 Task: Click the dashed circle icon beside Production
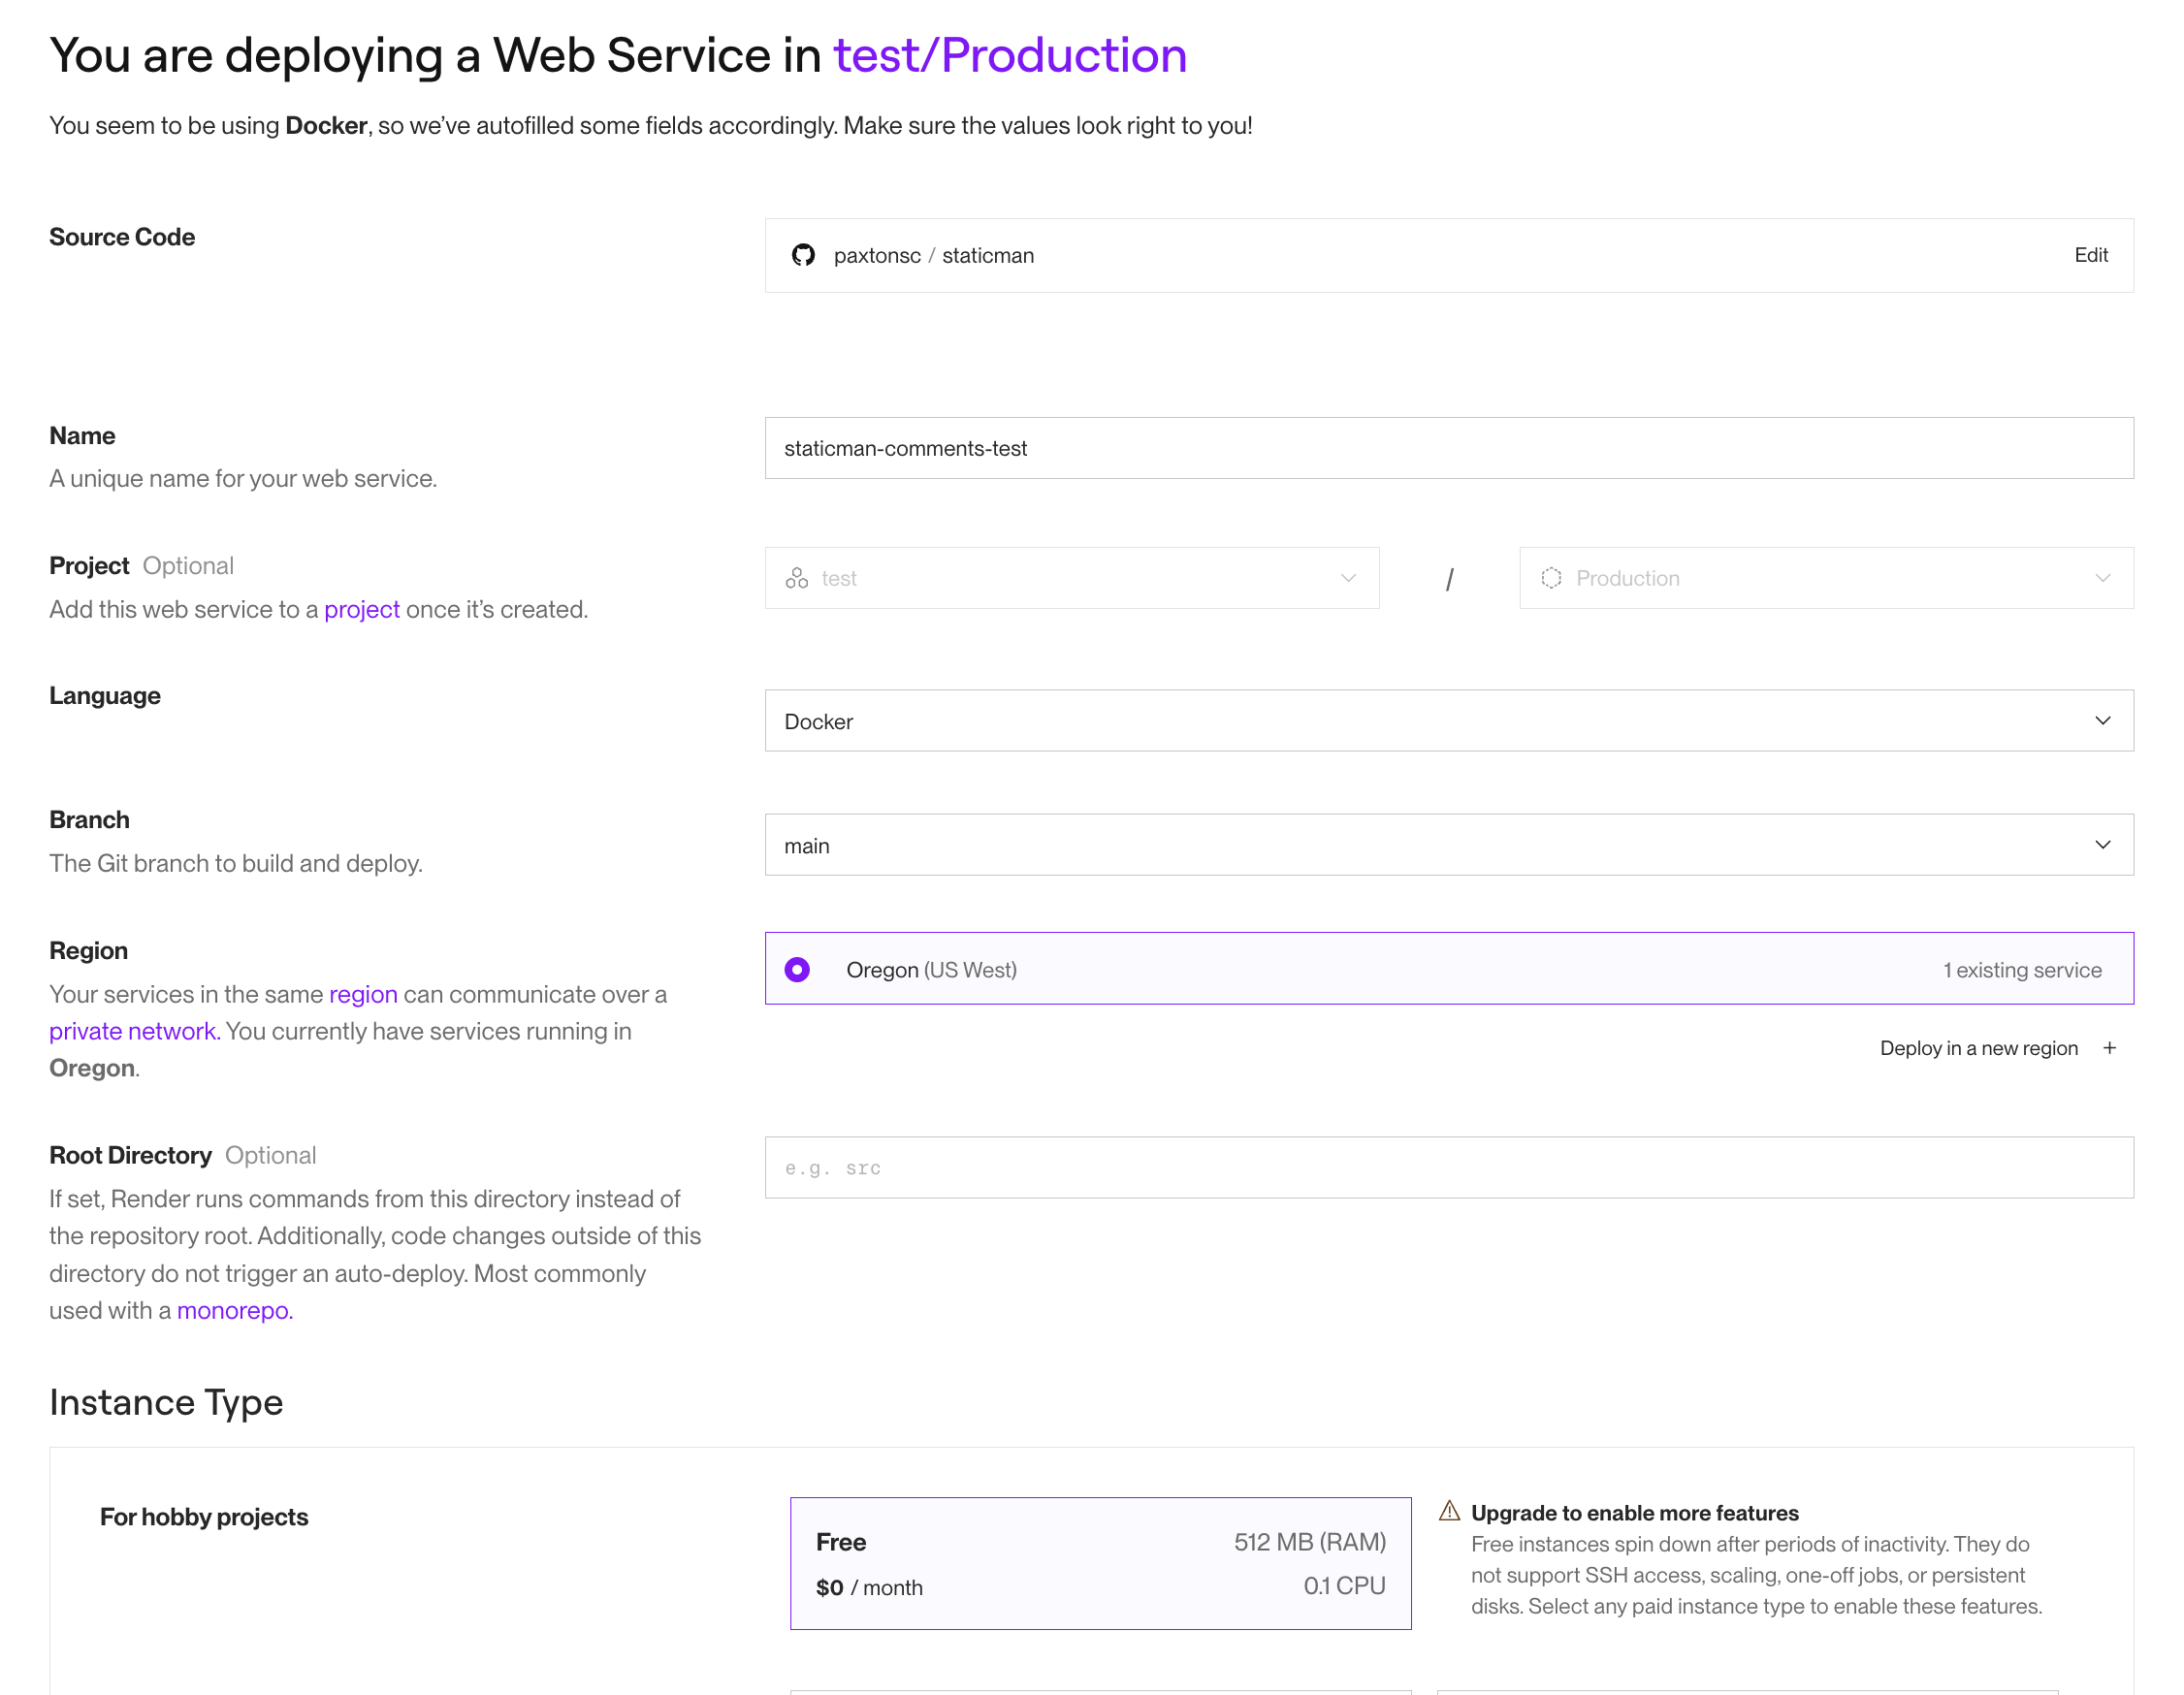click(x=1551, y=578)
